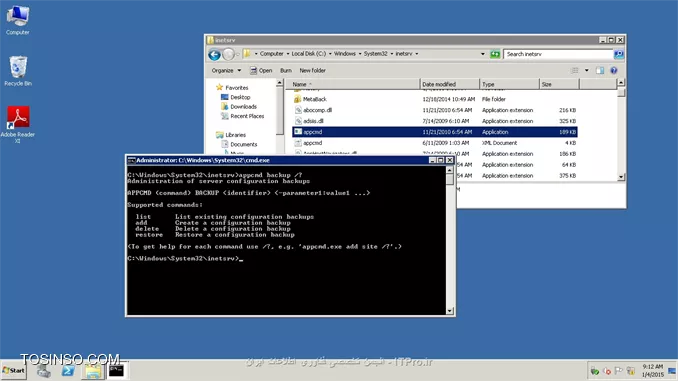Open the Explorer help question mark icon
The width and height of the screenshot is (678, 381).
[x=614, y=70]
